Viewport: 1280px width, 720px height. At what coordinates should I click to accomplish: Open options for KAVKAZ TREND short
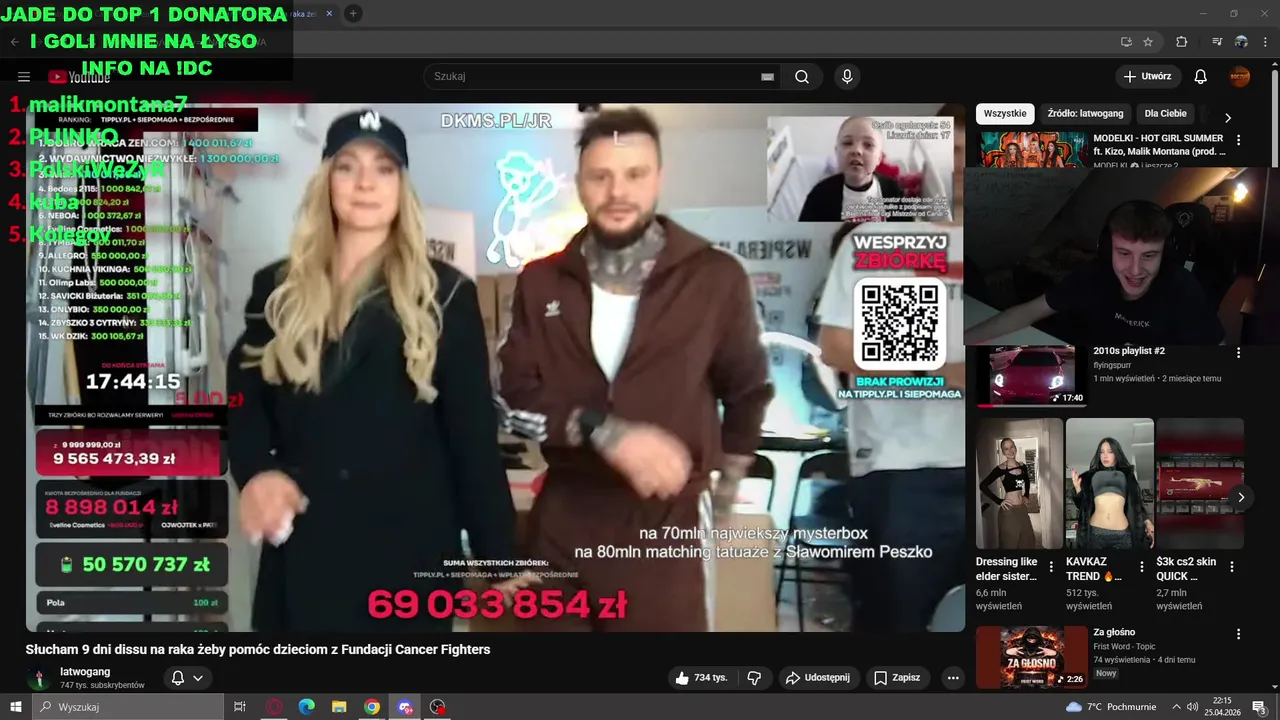[x=1141, y=566]
